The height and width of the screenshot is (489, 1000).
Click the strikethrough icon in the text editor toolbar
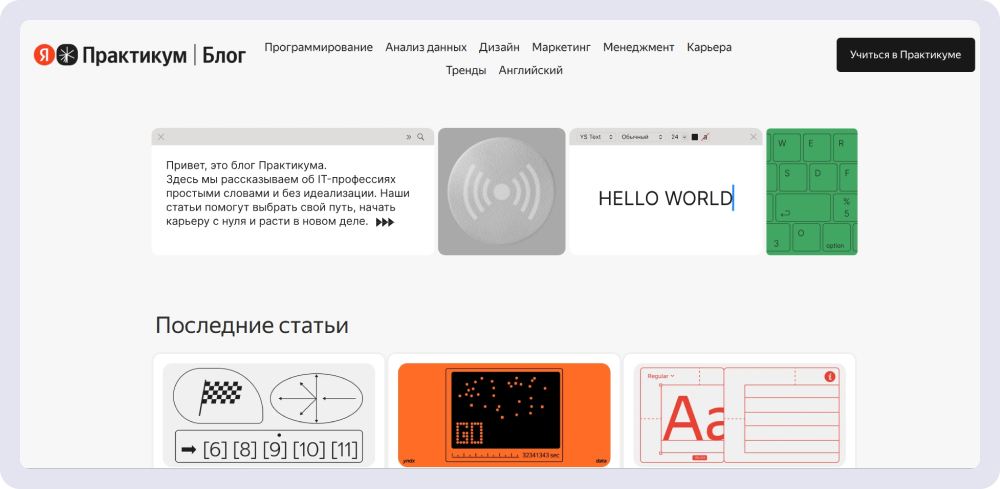click(x=706, y=137)
